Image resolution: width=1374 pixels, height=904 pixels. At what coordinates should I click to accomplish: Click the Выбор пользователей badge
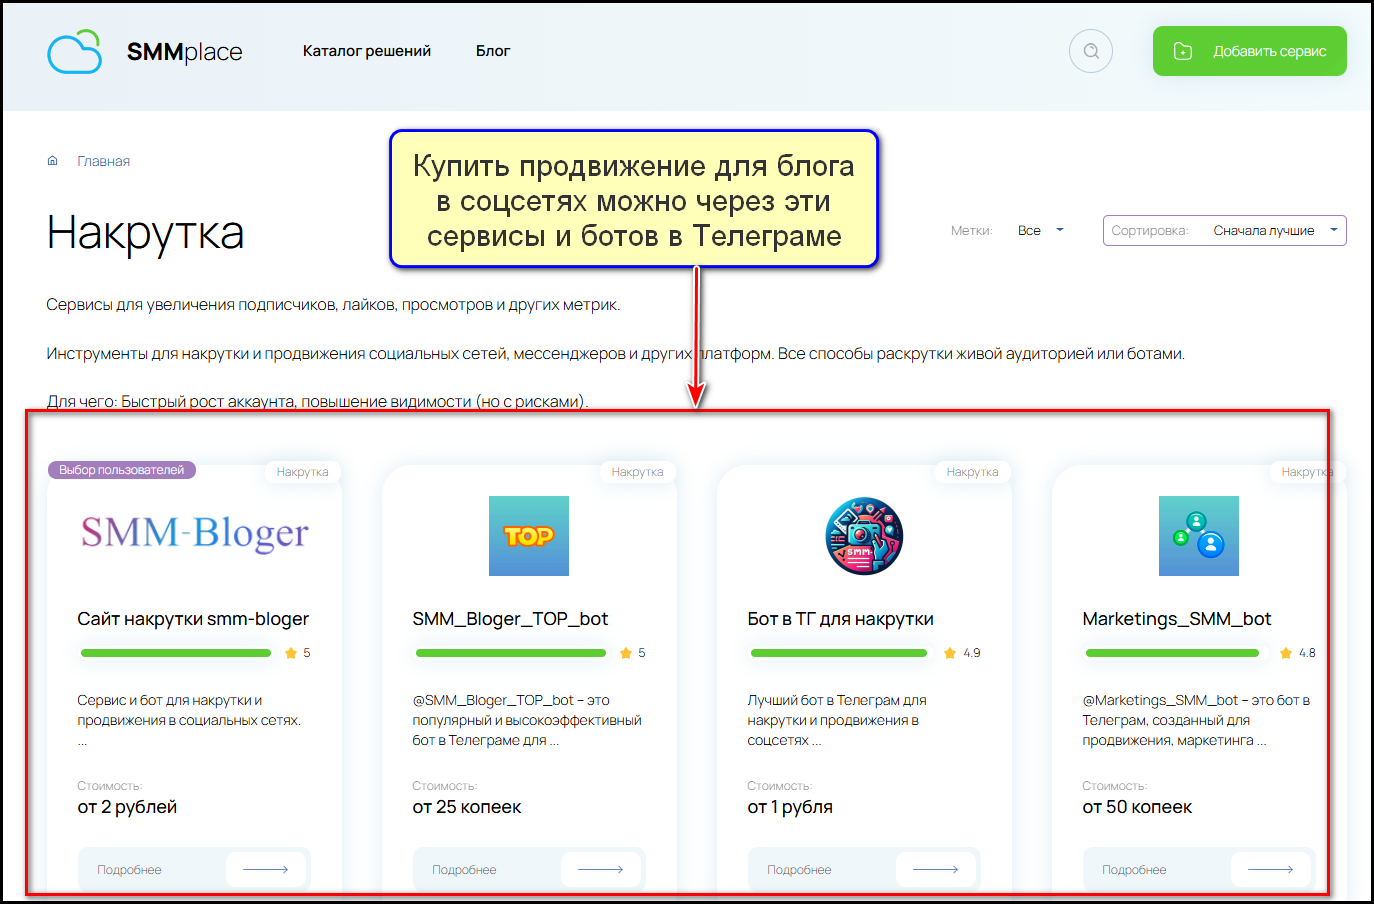click(x=121, y=469)
